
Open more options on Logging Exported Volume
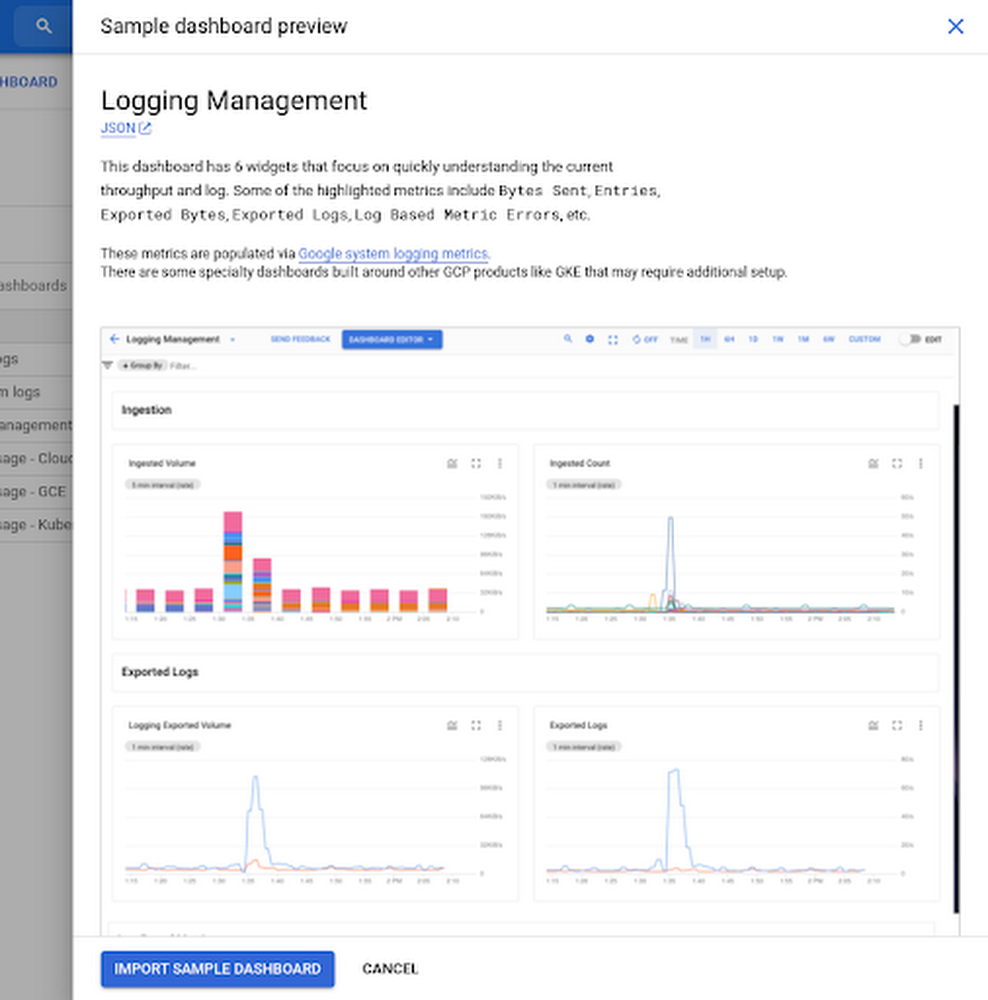(499, 726)
